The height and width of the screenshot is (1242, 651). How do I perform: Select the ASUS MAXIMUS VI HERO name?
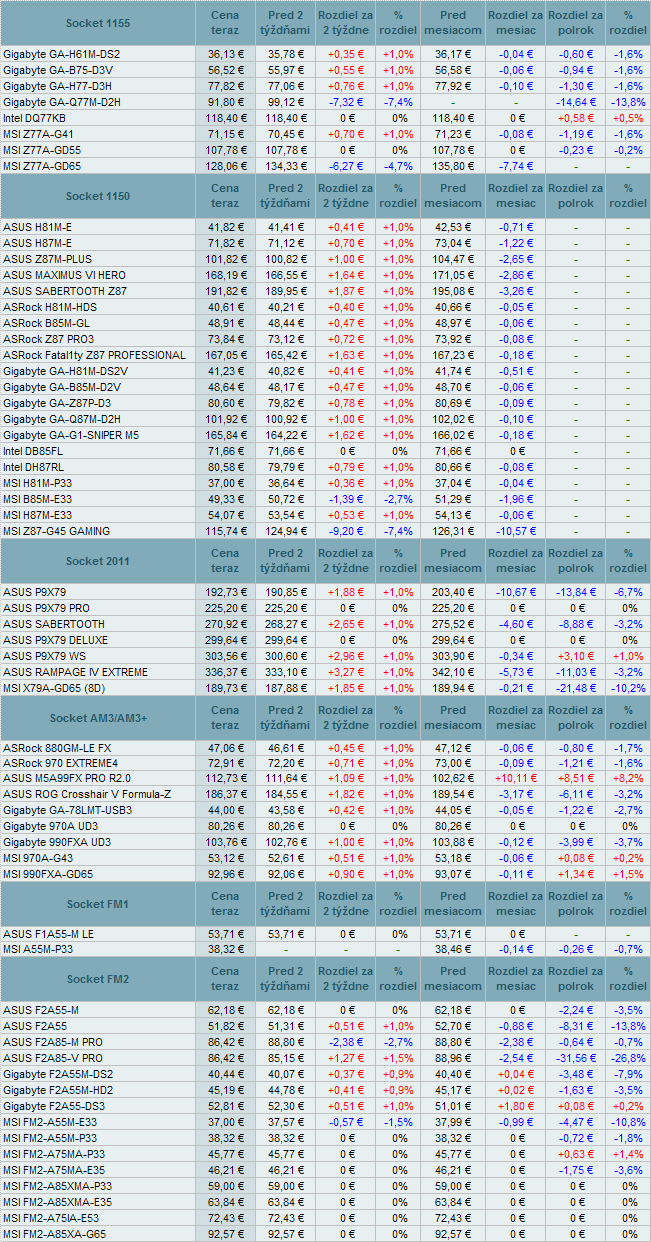click(64, 275)
